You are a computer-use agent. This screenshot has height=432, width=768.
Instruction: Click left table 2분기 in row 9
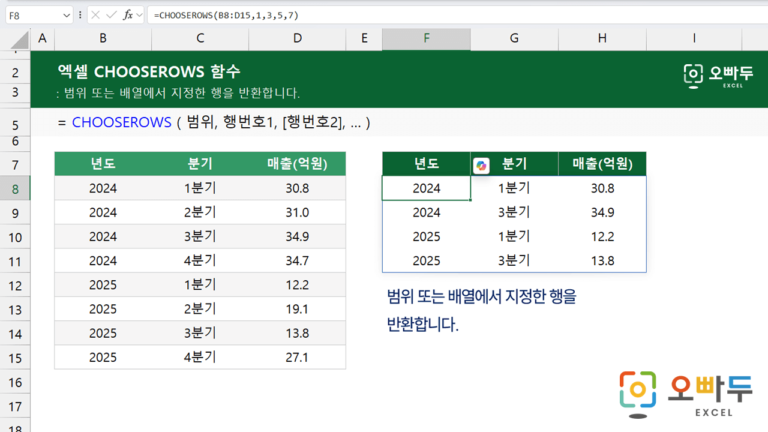[x=200, y=213]
